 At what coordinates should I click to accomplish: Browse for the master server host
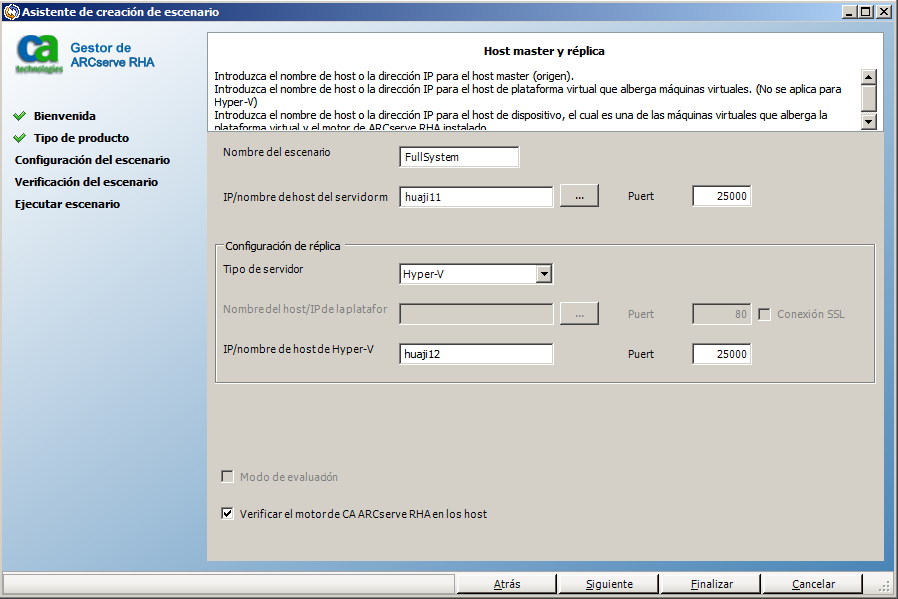580,196
